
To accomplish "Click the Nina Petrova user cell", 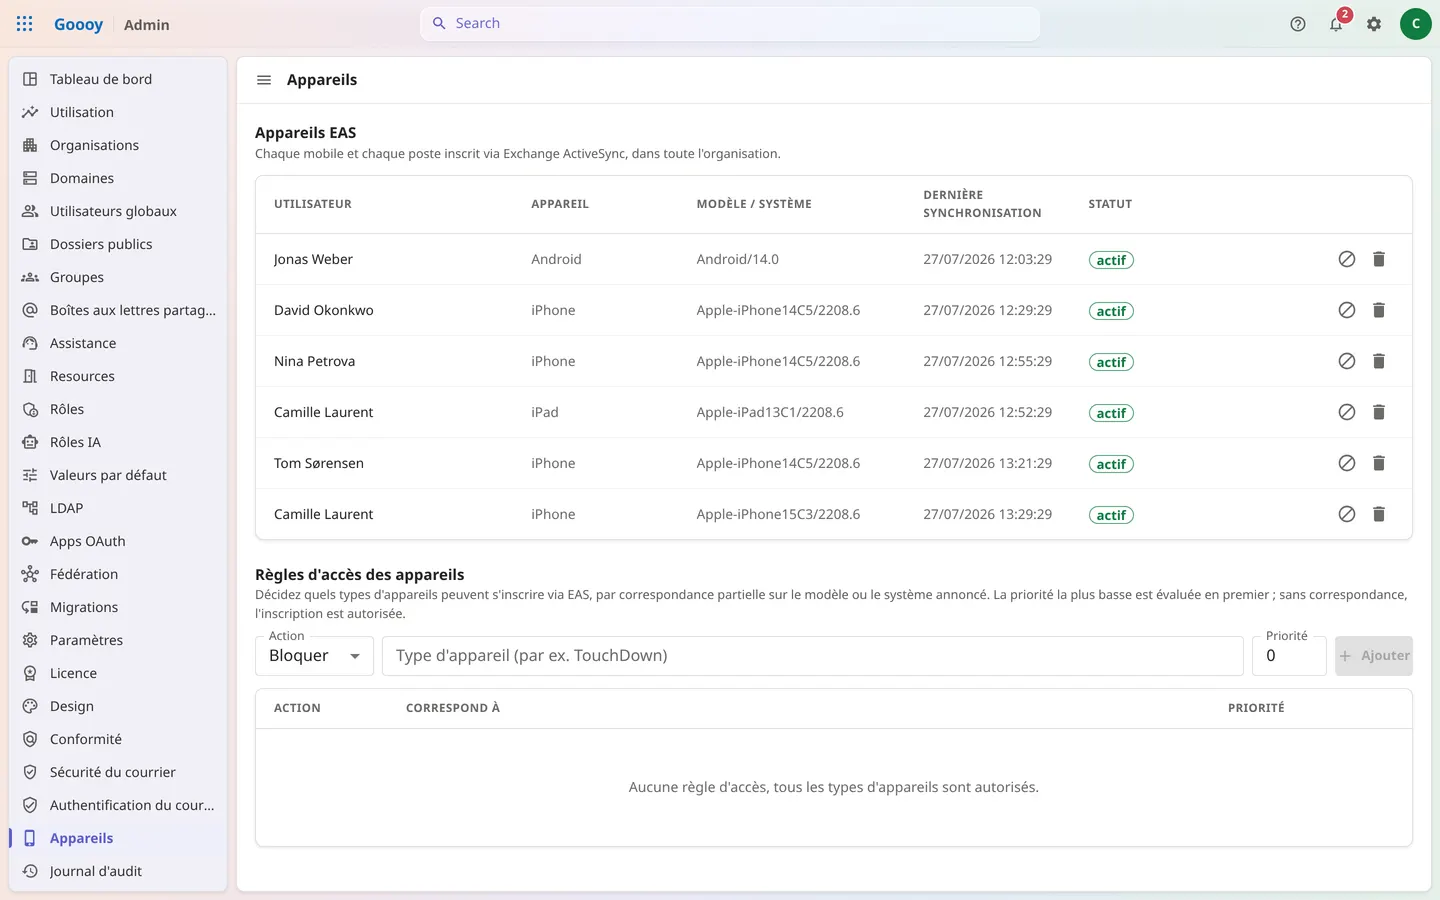I will coord(314,361).
